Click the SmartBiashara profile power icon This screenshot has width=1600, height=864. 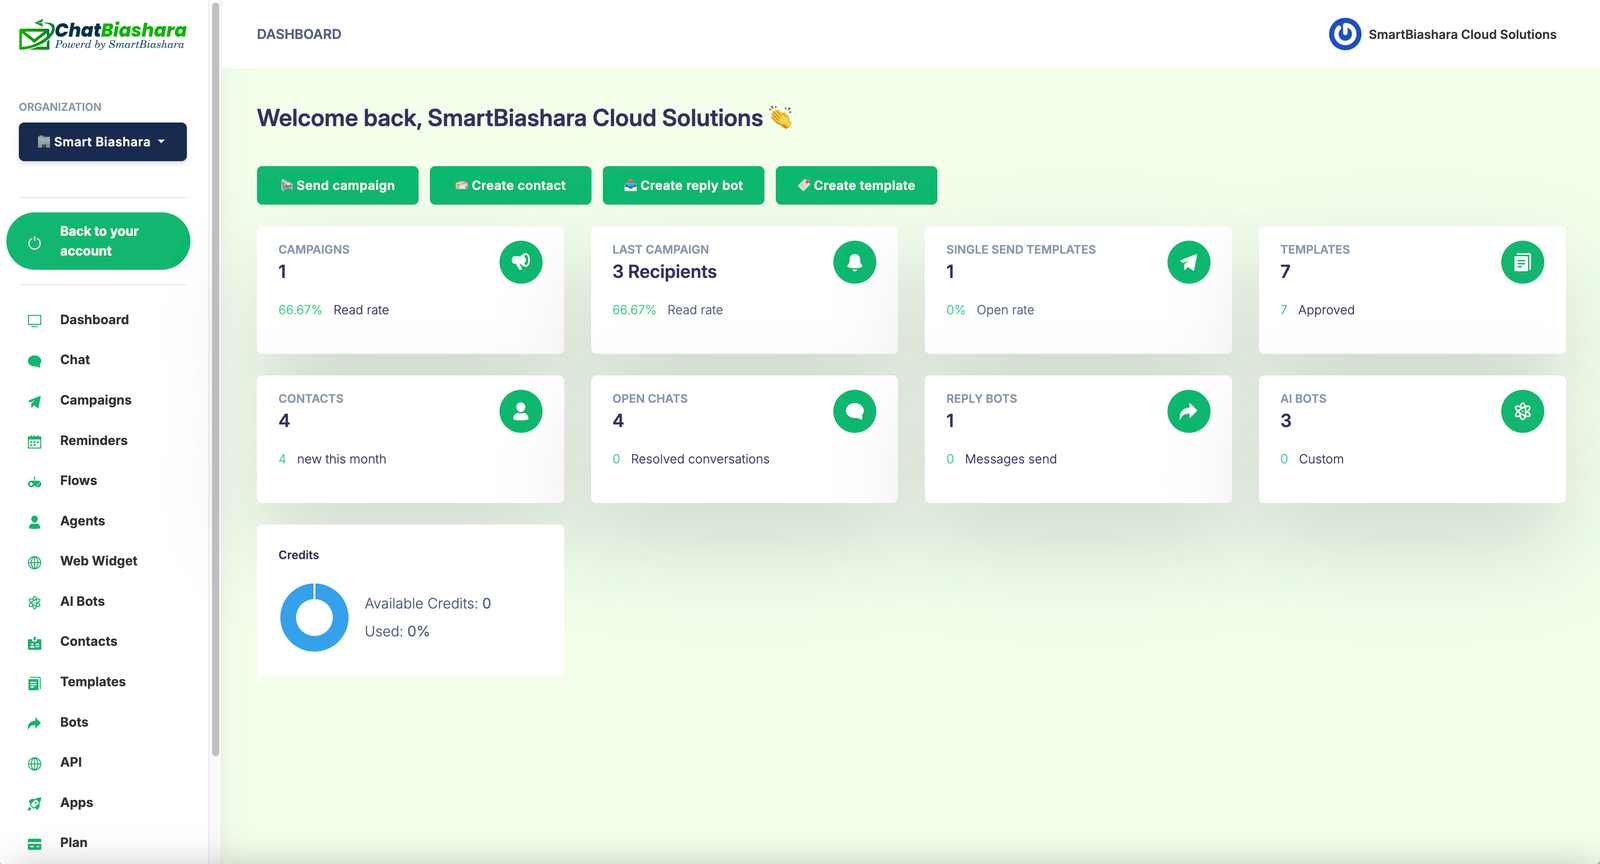1345,34
